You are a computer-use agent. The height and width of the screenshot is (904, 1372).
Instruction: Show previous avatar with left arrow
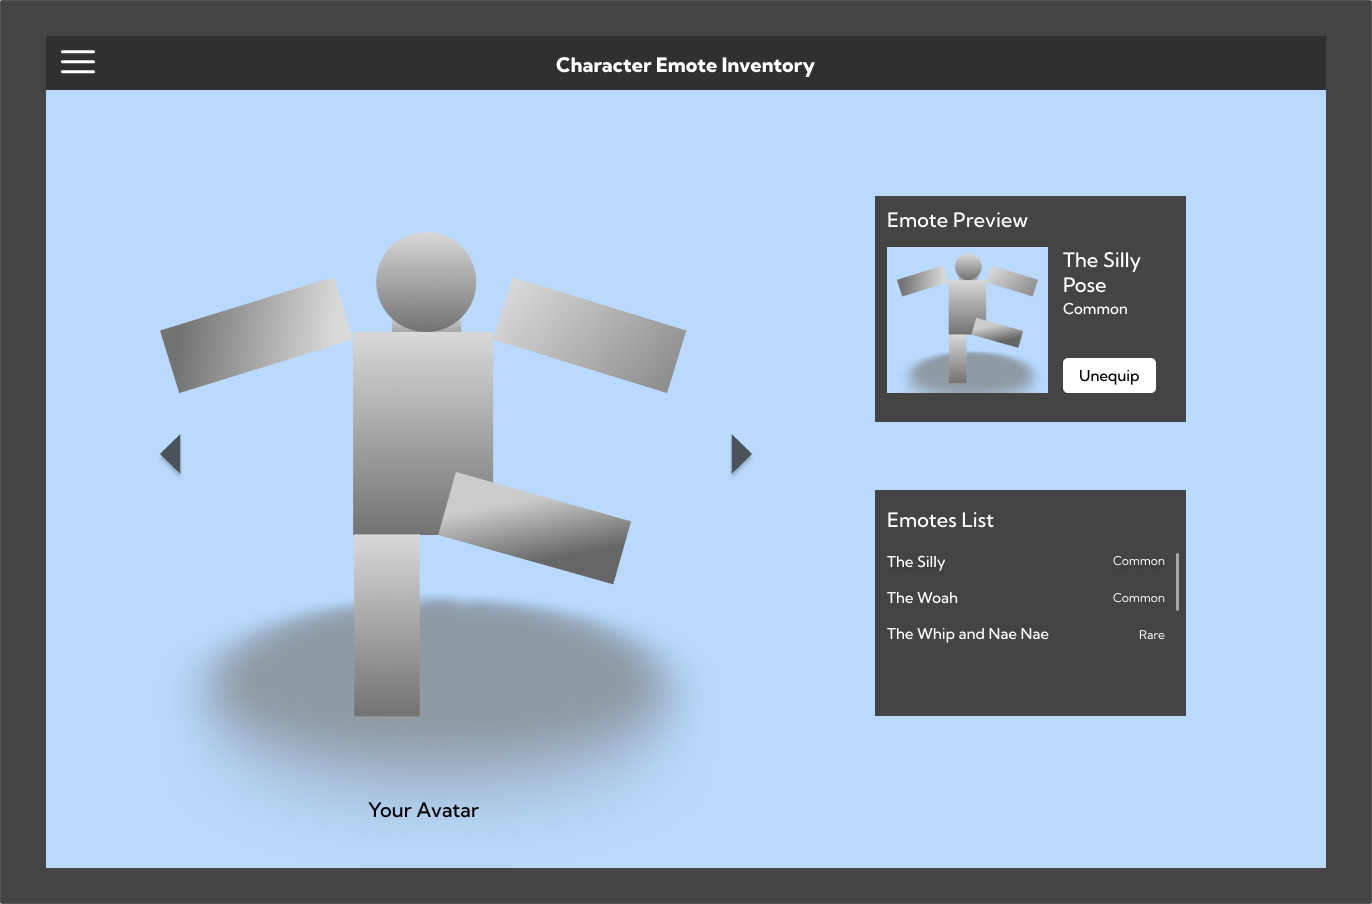(x=171, y=454)
